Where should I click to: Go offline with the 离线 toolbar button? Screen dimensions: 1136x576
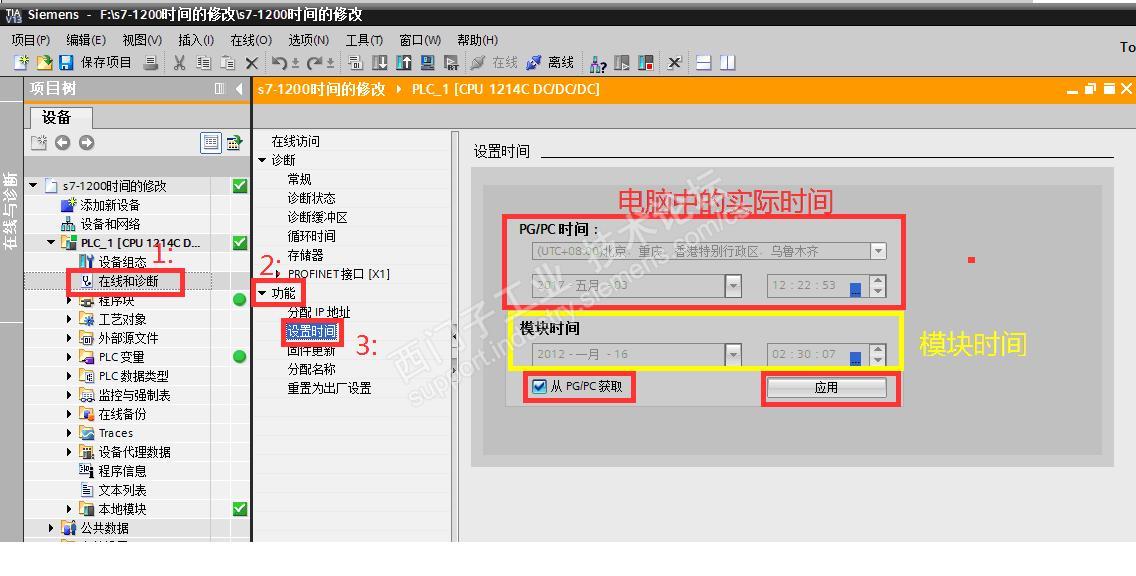(x=550, y=63)
